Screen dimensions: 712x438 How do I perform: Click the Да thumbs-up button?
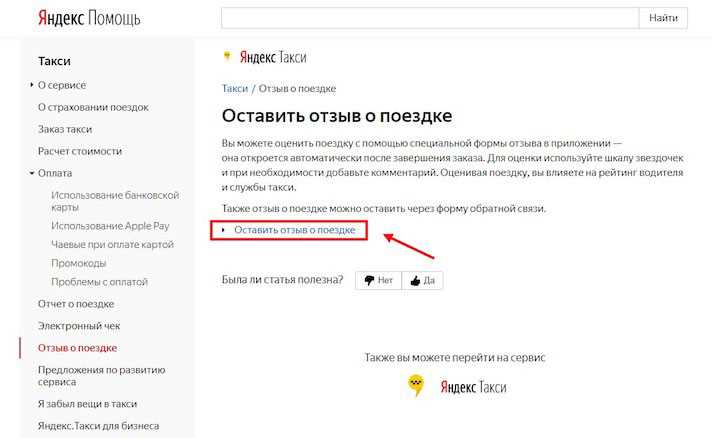click(x=422, y=281)
